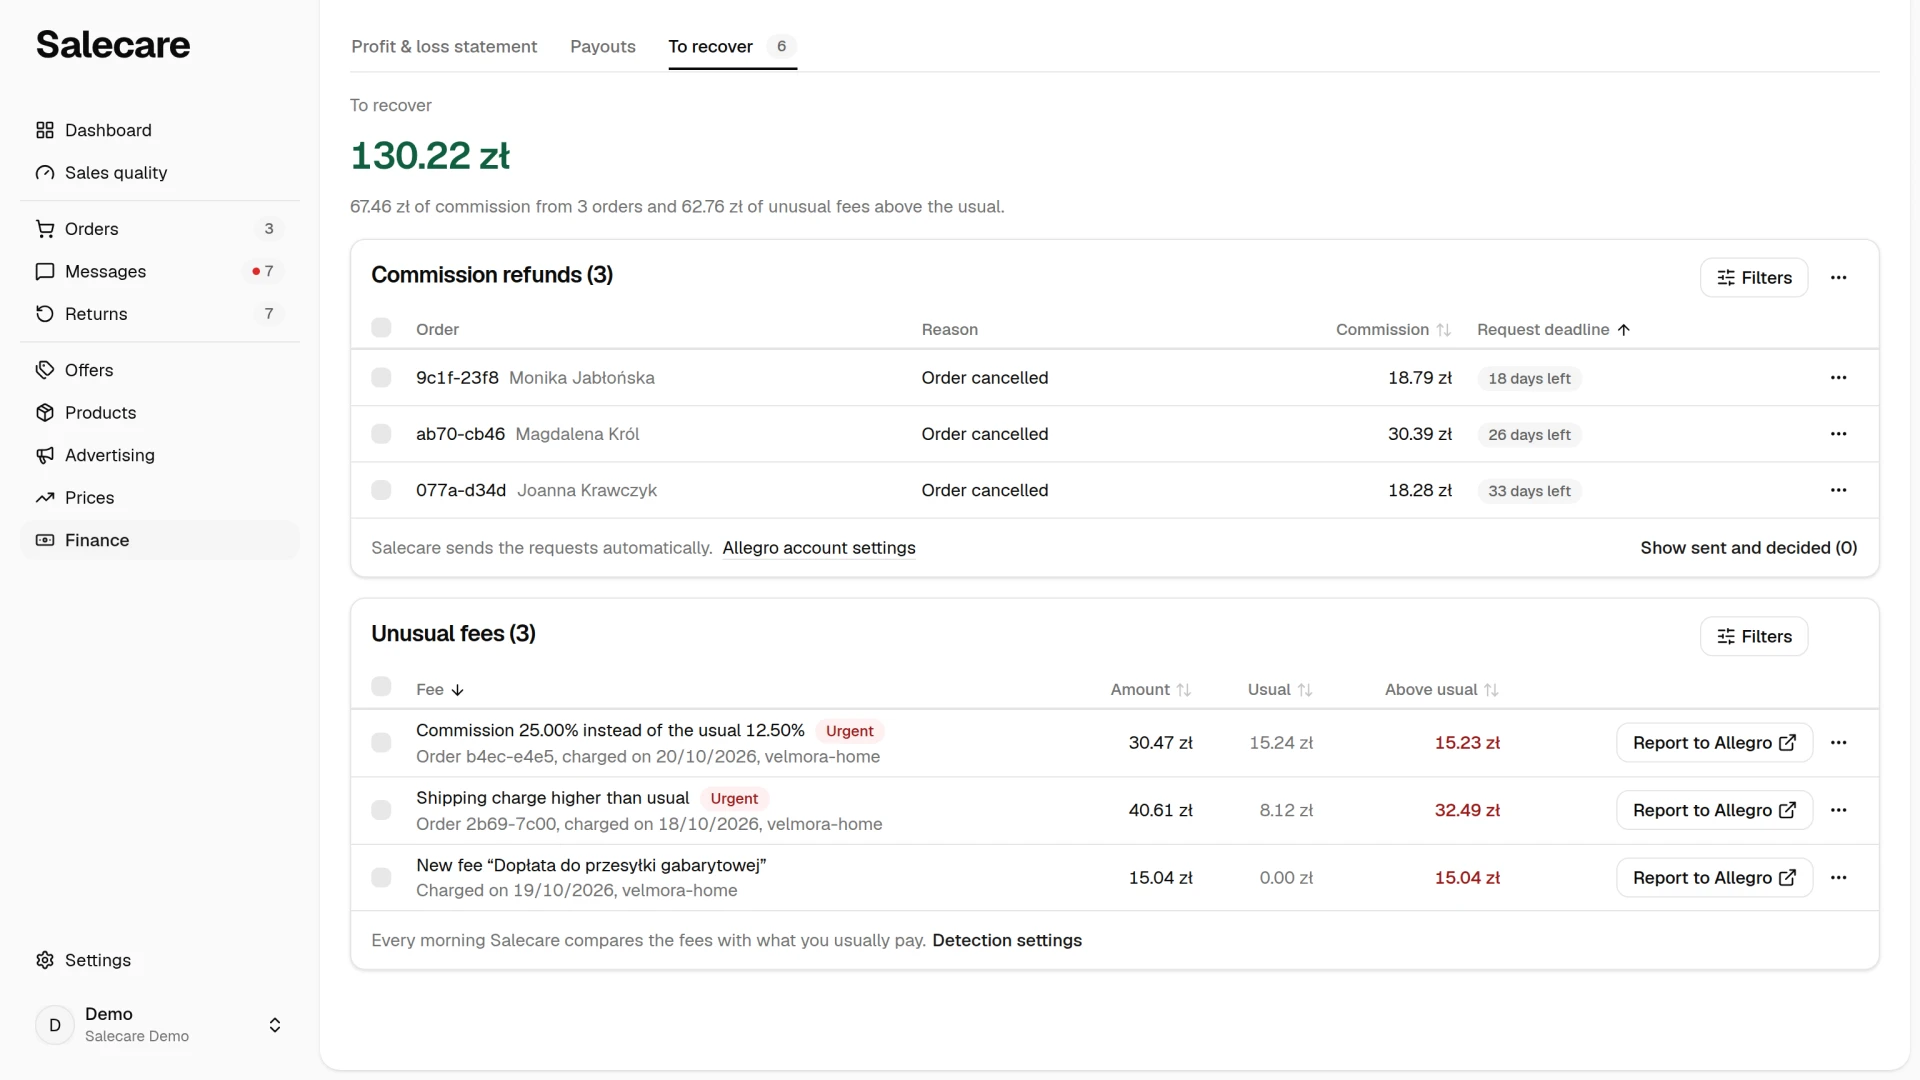Switch to the Payouts tab
This screenshot has width=1920, height=1080.
[603, 47]
